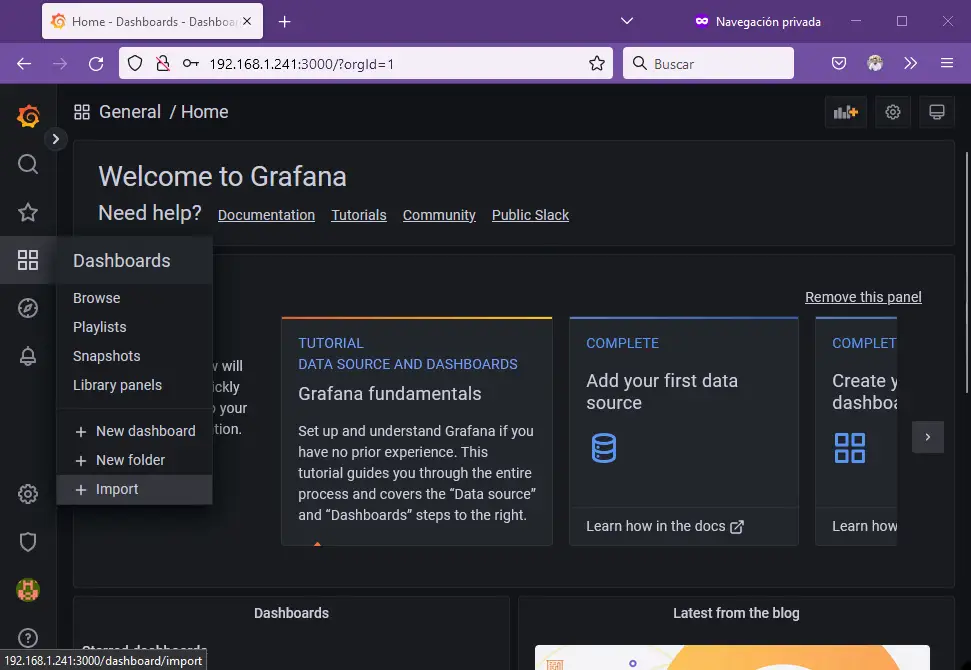This screenshot has width=971, height=670.
Task: Click the Firefox account avatar icon
Action: tap(875, 63)
